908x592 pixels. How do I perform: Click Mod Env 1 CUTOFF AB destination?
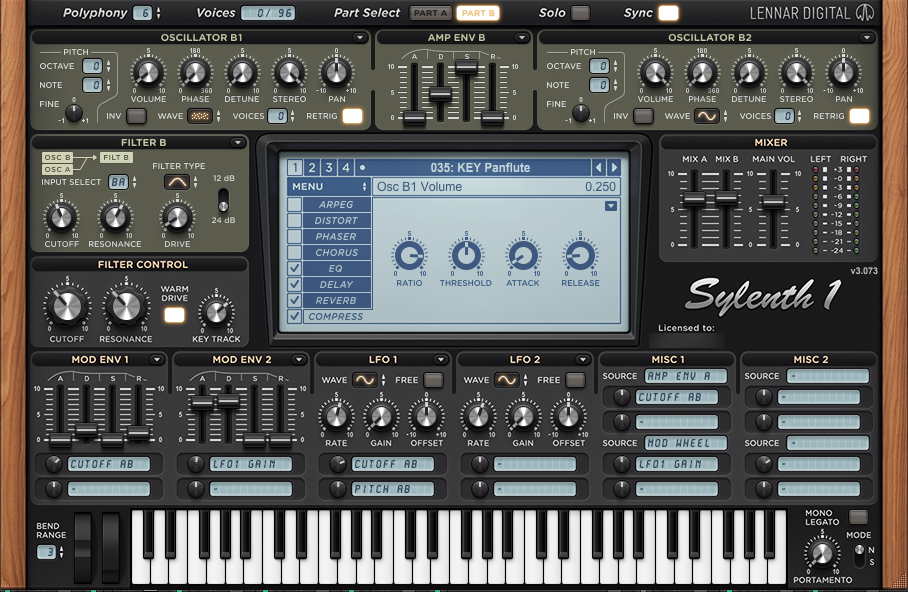109,464
